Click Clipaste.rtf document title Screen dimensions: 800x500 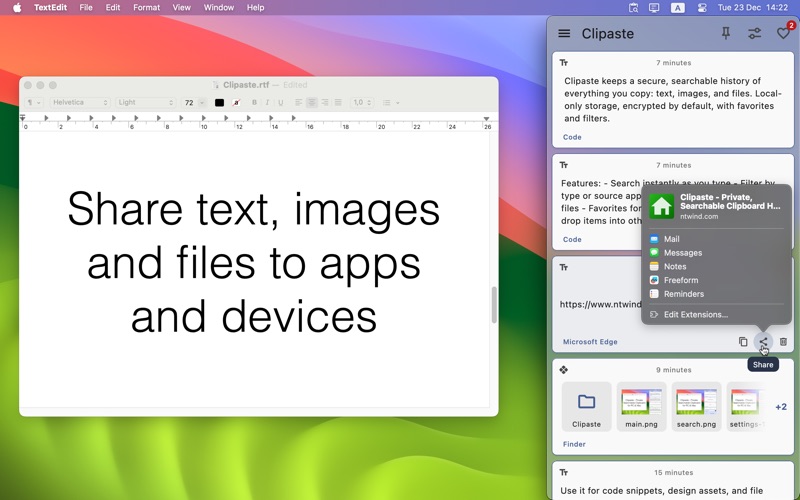point(246,85)
